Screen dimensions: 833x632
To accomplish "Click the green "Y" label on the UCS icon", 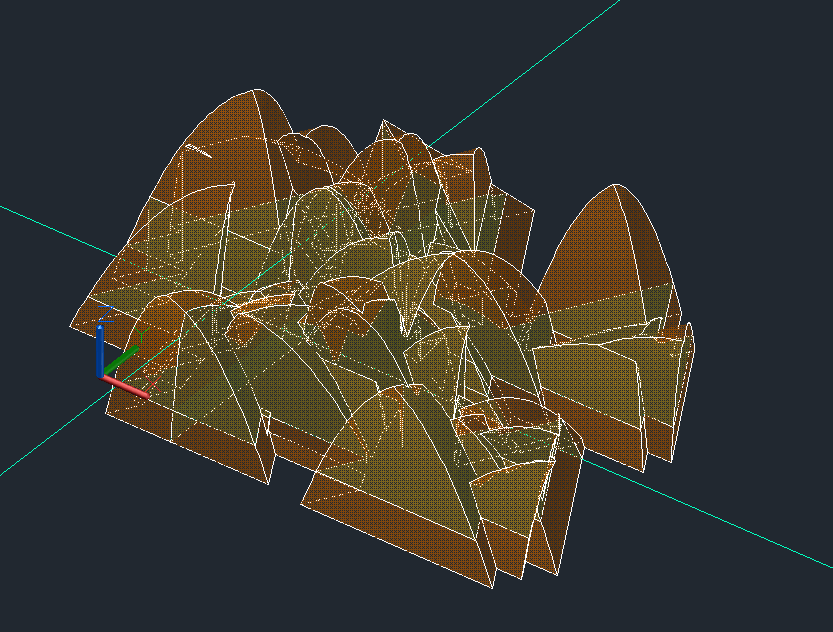I will pyautogui.click(x=141, y=335).
